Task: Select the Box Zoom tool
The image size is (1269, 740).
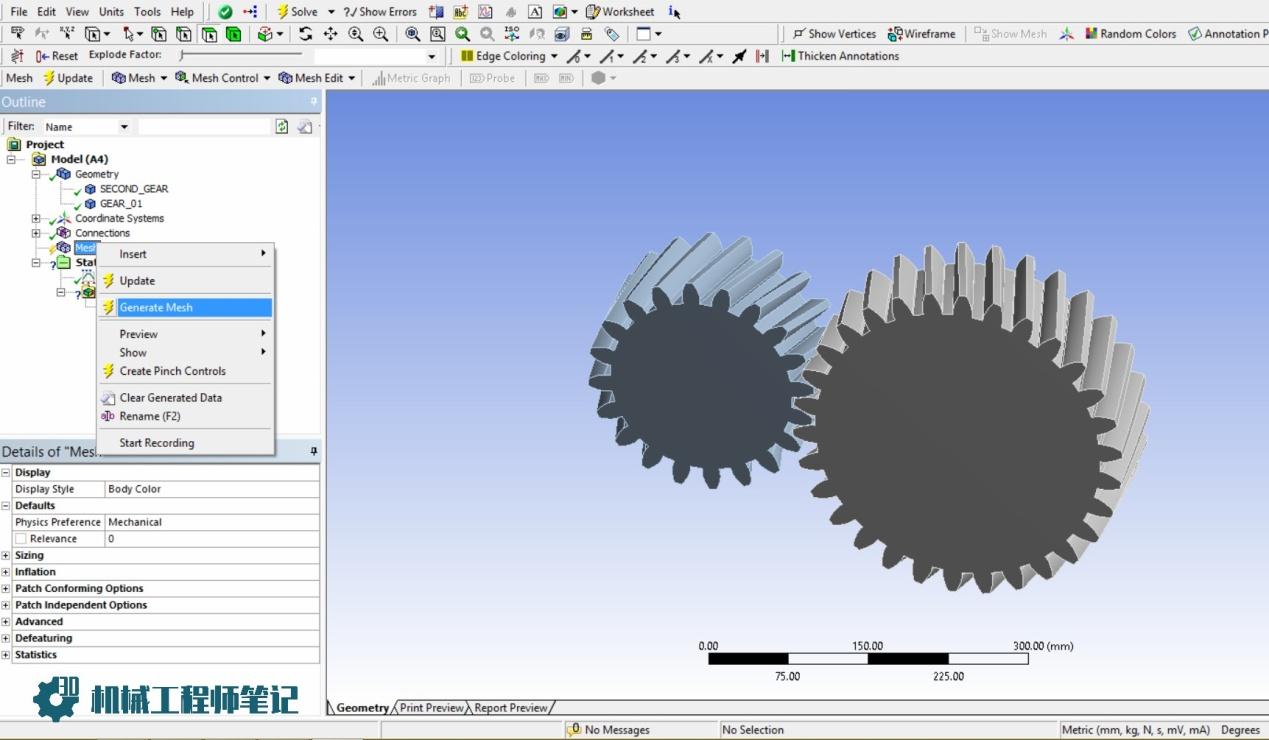Action: (381, 34)
